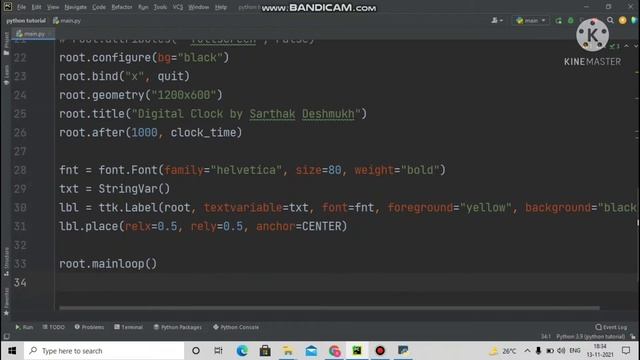Toggle tool window quick access icon

tap(6, 336)
